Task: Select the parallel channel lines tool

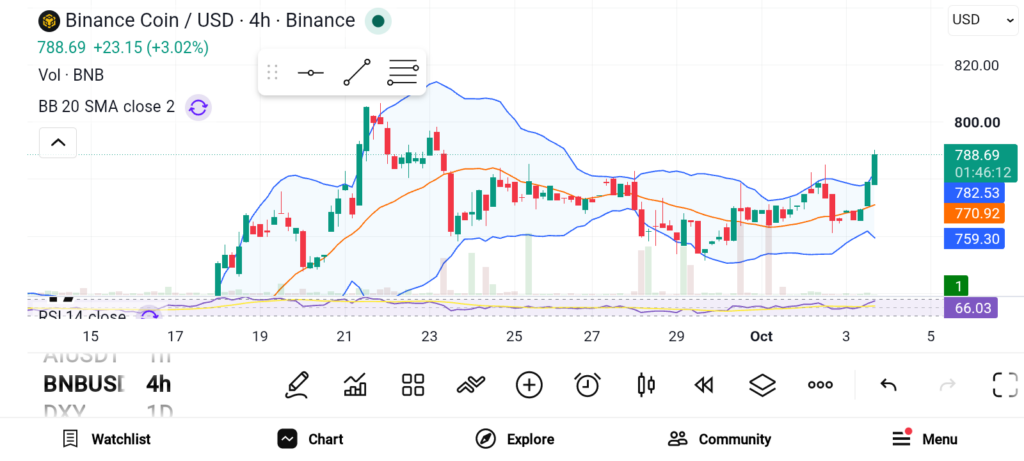Action: click(x=402, y=72)
